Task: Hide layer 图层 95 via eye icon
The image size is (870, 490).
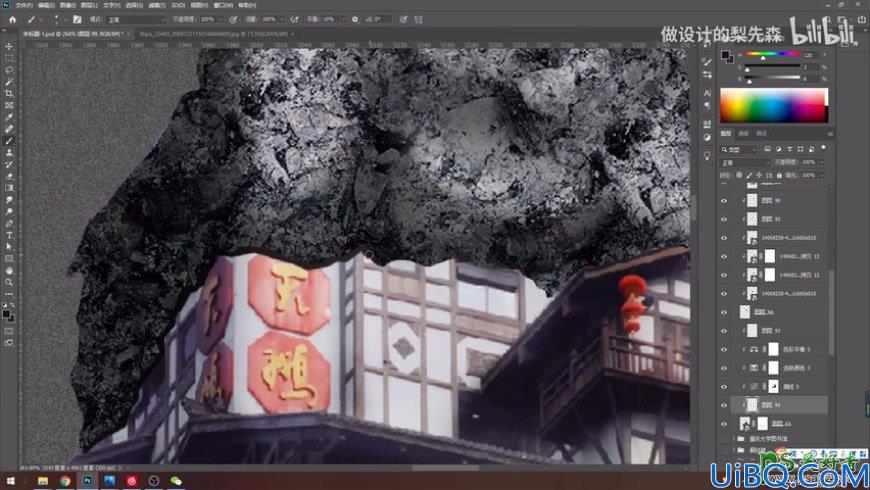Action: (x=724, y=219)
